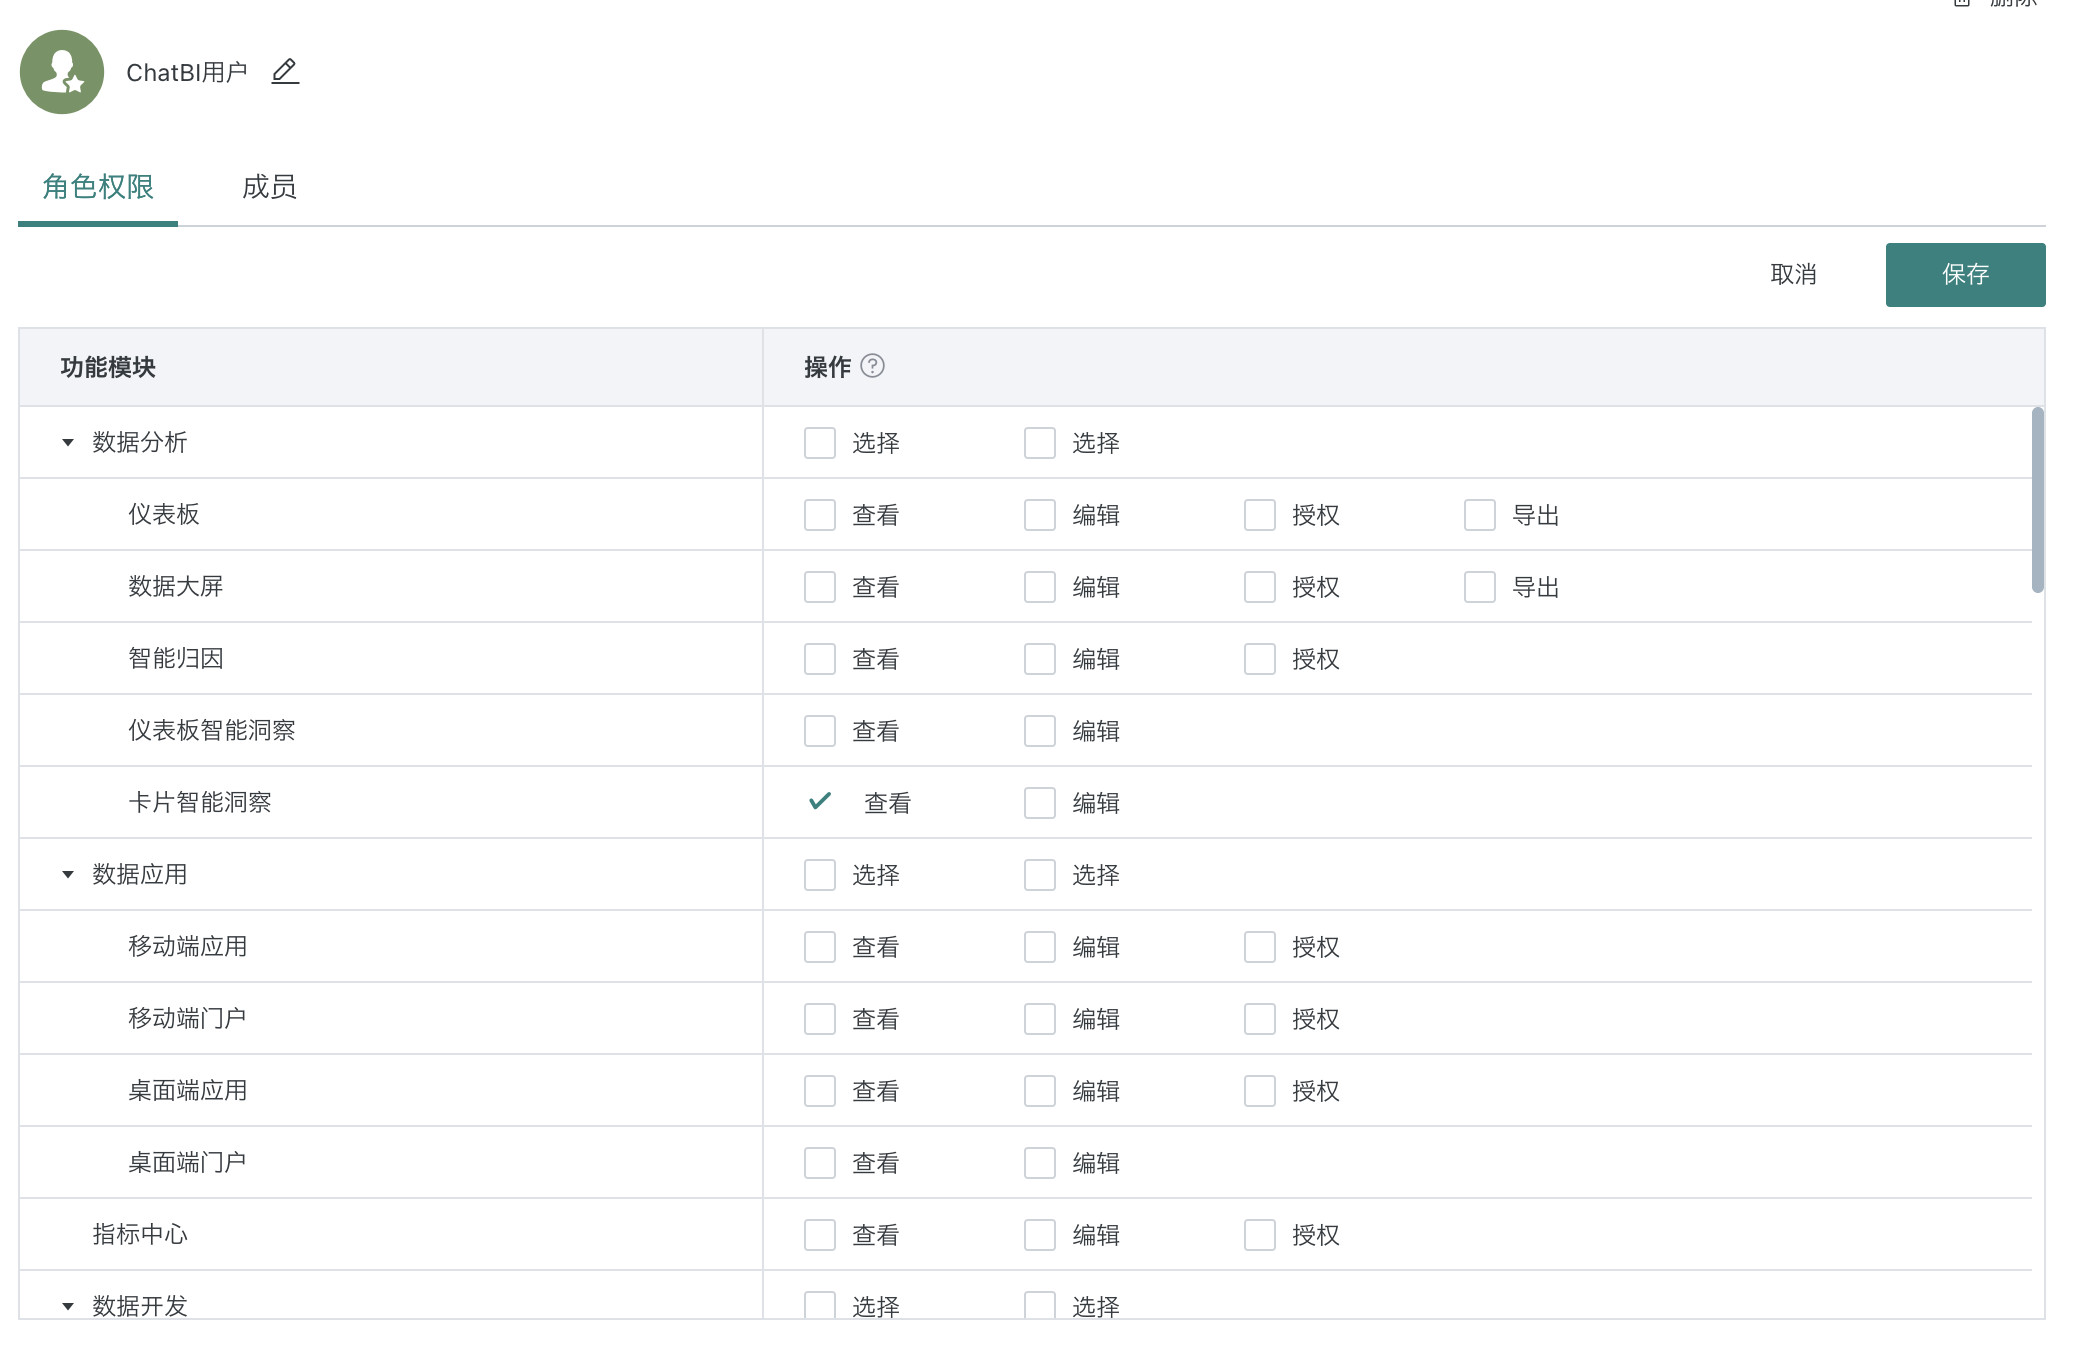Collapse the 数据开发 tree group

68,1306
